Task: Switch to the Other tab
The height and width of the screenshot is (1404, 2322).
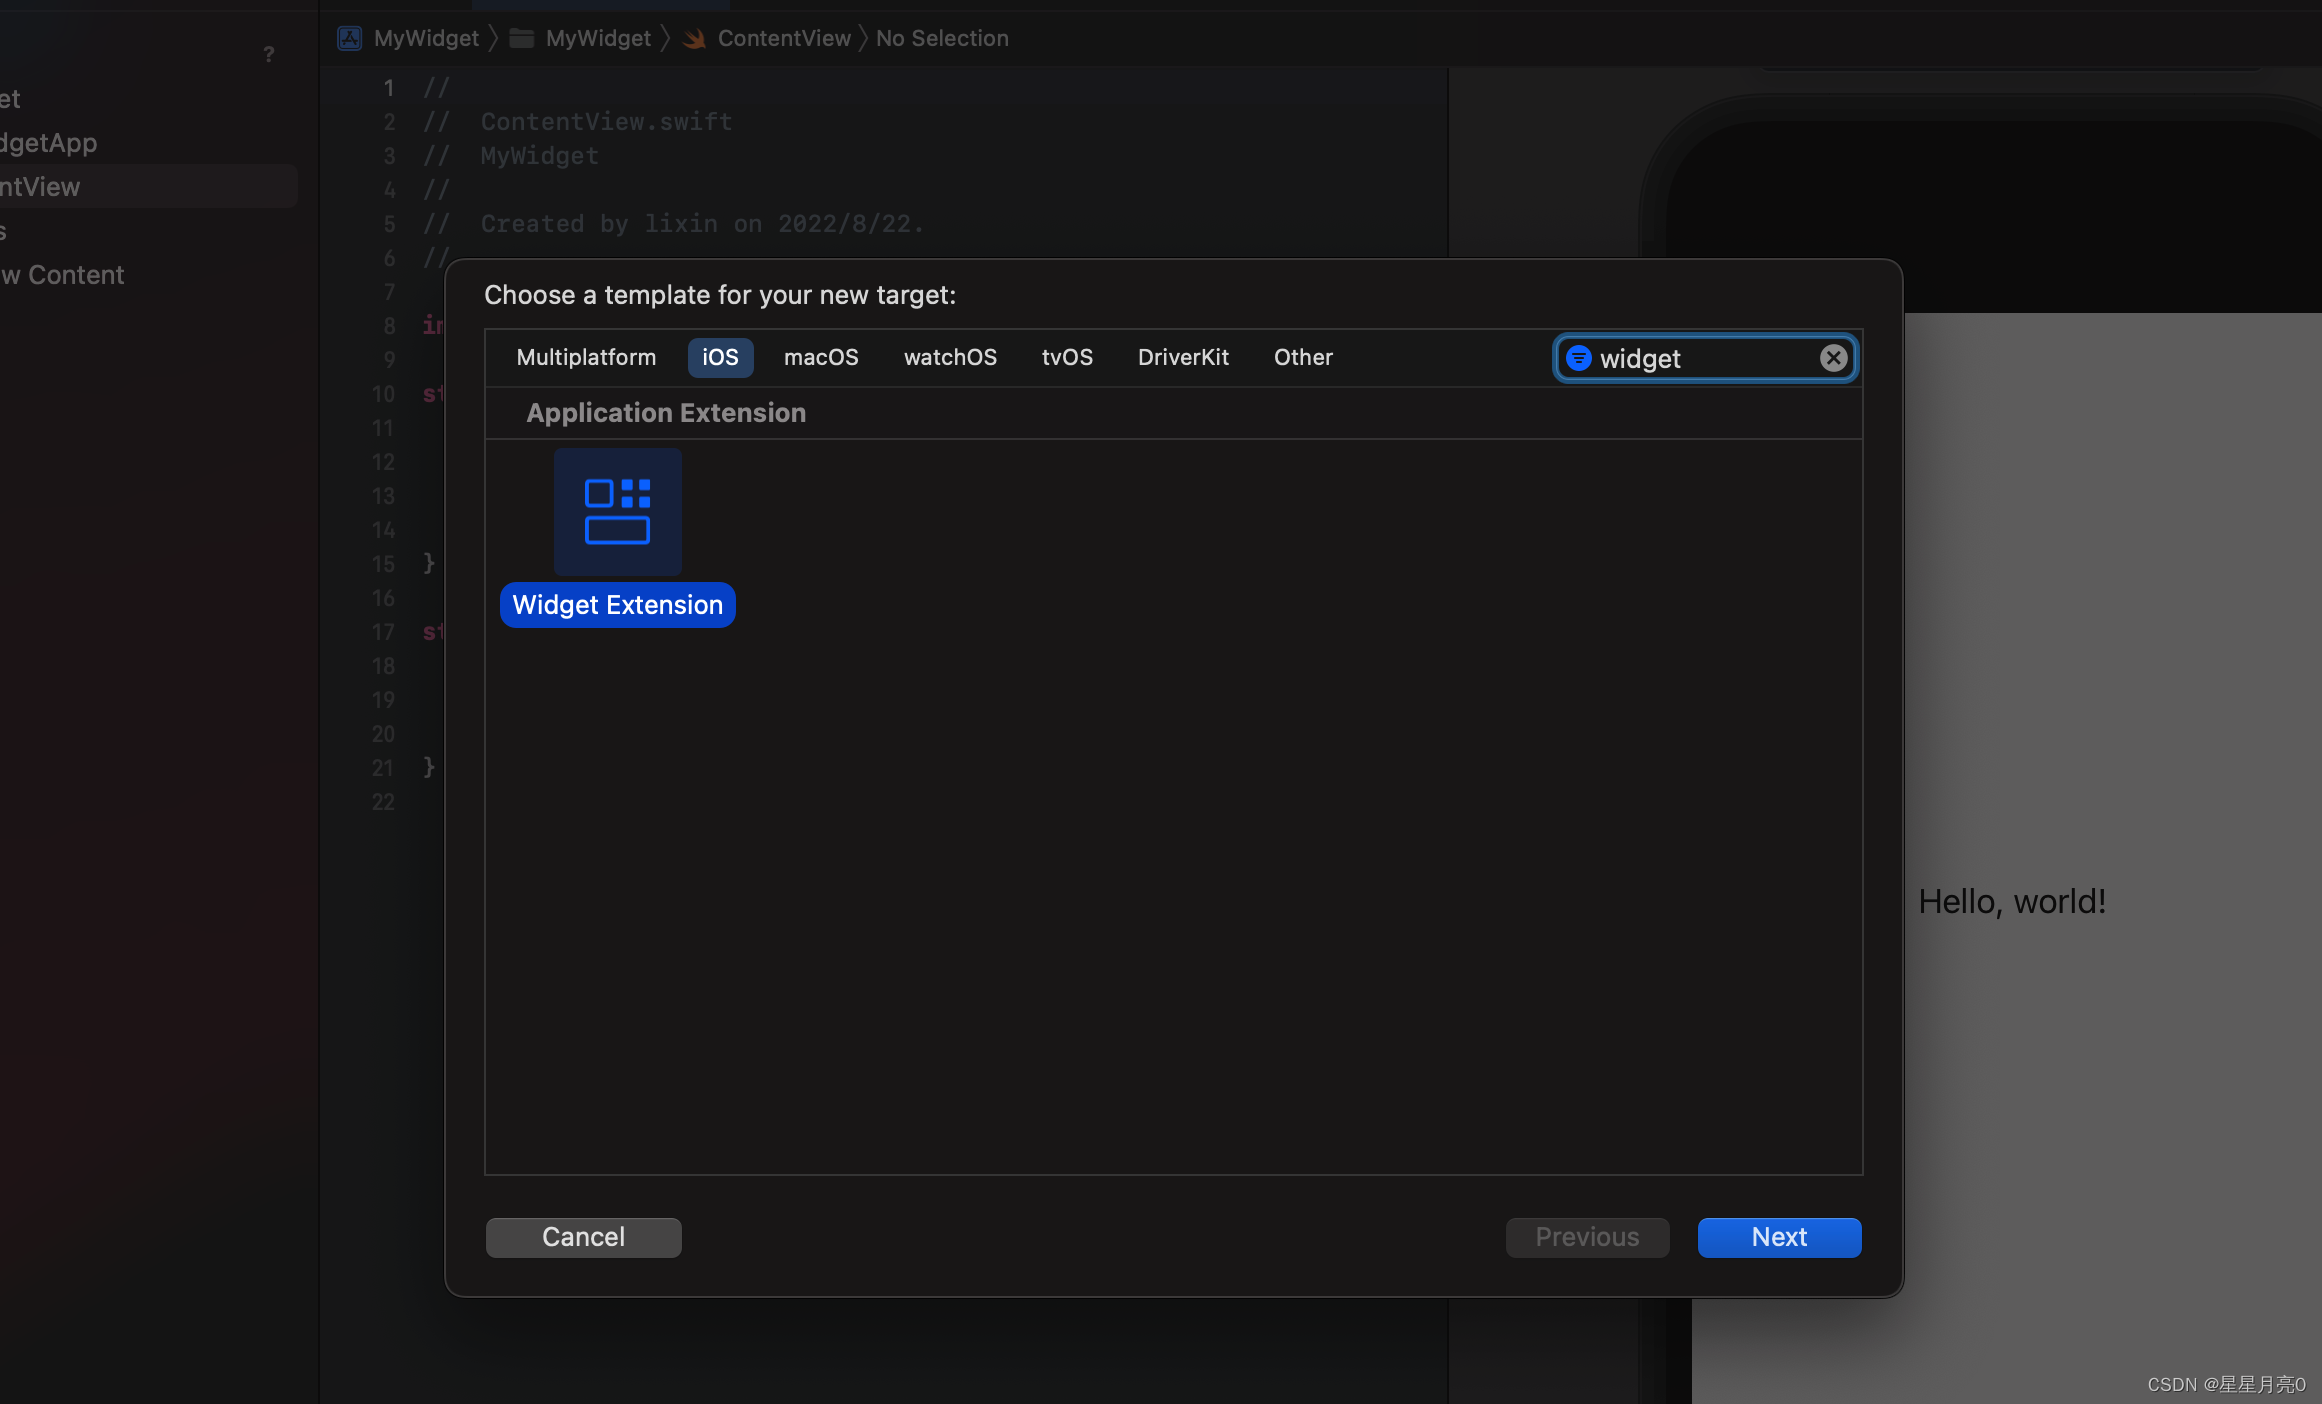Action: 1303,357
